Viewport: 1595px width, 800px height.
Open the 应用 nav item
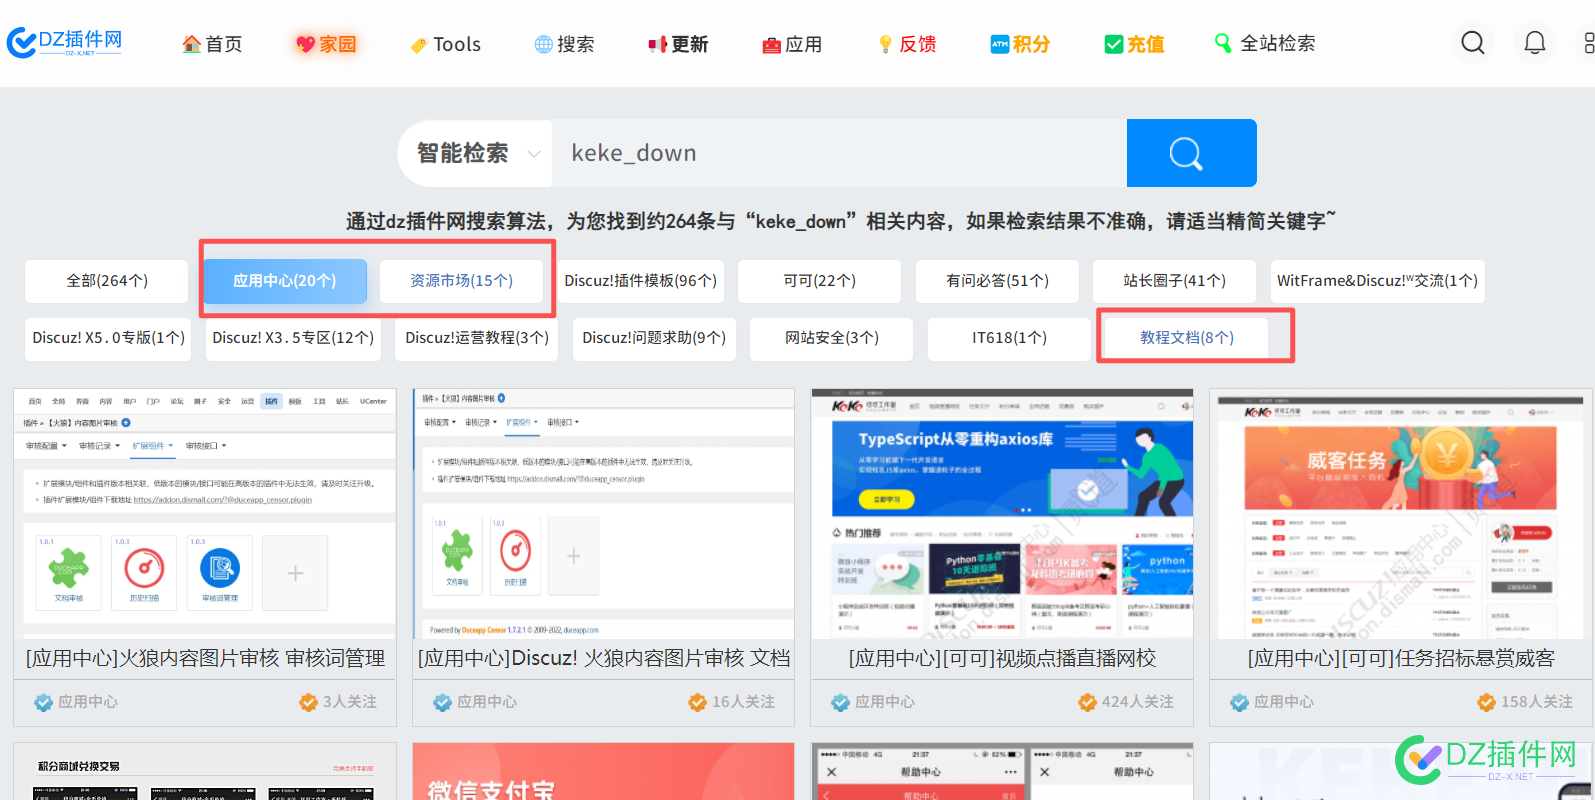click(792, 44)
